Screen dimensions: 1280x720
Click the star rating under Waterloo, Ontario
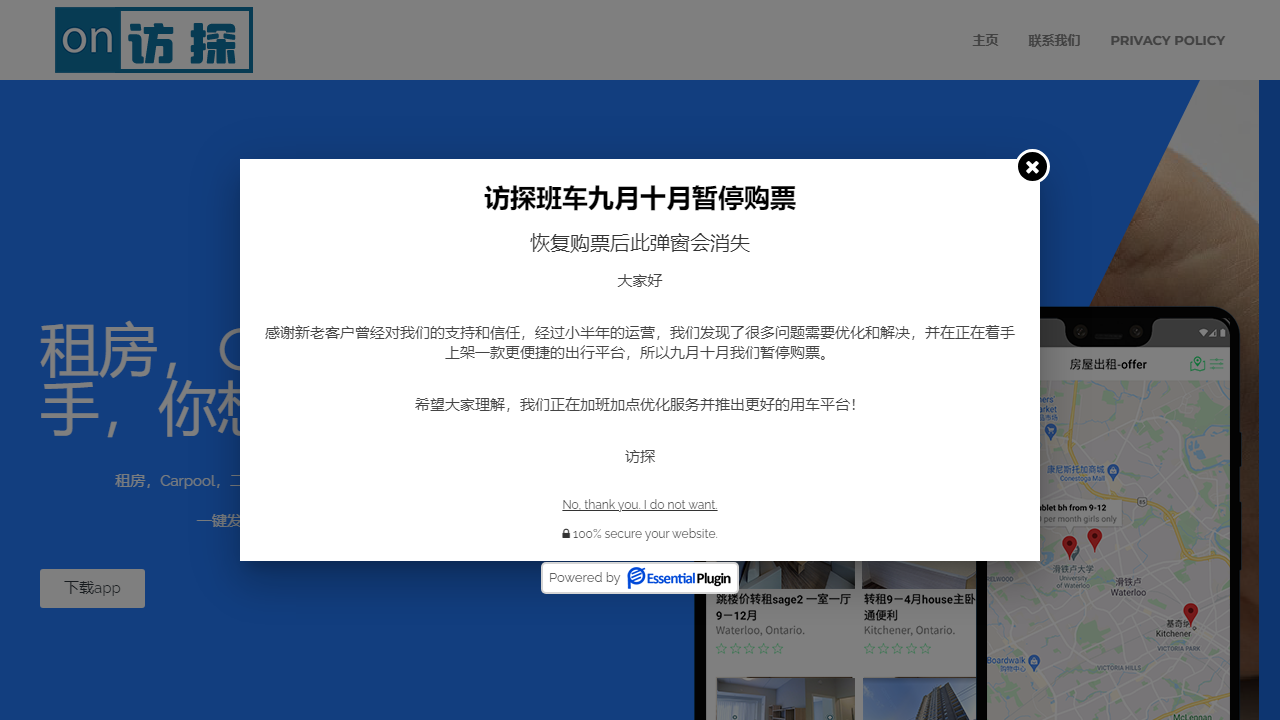coord(750,649)
